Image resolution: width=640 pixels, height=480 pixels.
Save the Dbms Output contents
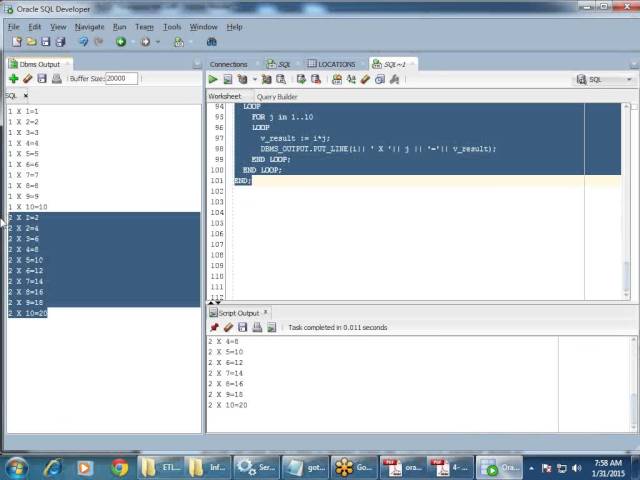tap(42, 79)
